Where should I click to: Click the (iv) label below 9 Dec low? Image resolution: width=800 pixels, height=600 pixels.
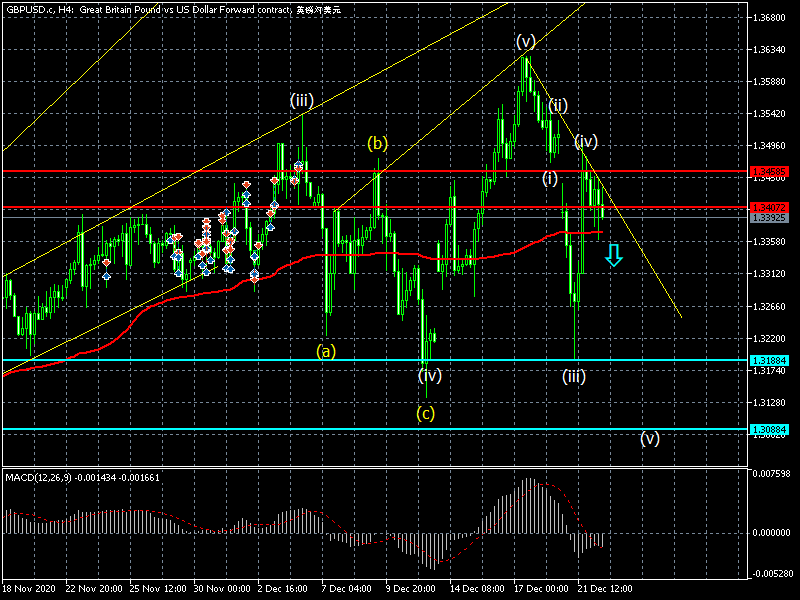(430, 376)
